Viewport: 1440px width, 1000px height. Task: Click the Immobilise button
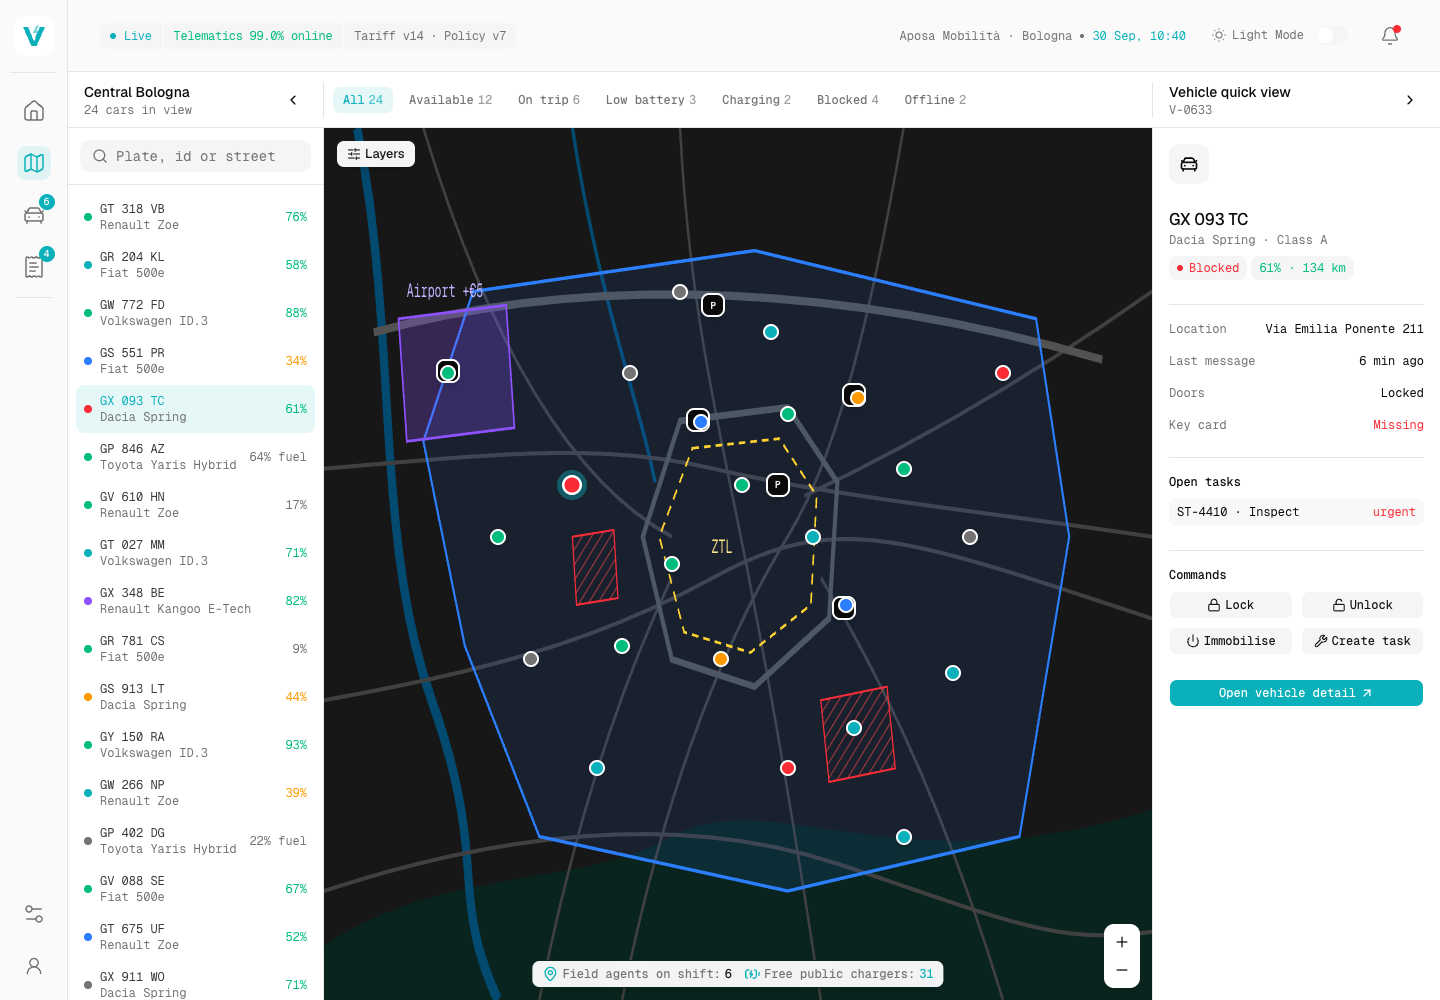[1231, 641]
